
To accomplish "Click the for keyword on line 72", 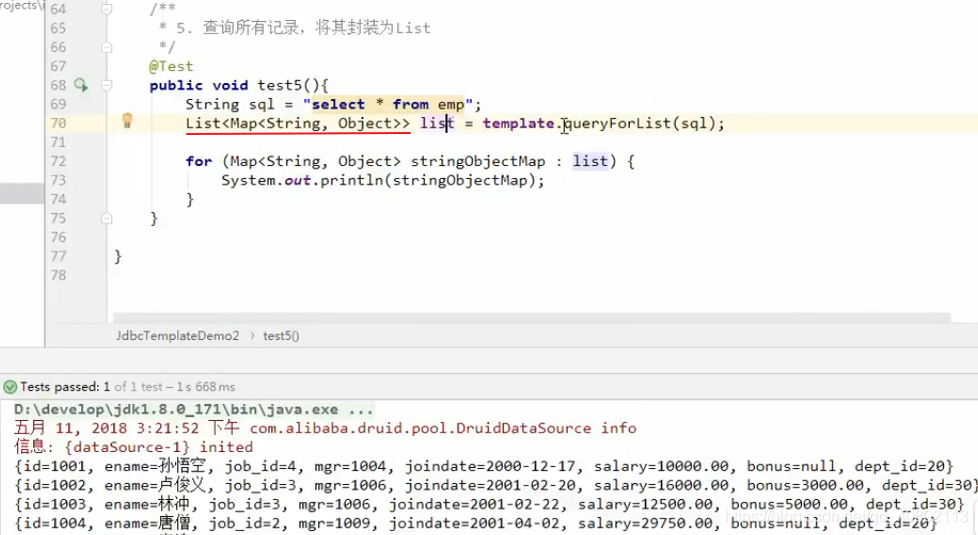I will coord(199,161).
